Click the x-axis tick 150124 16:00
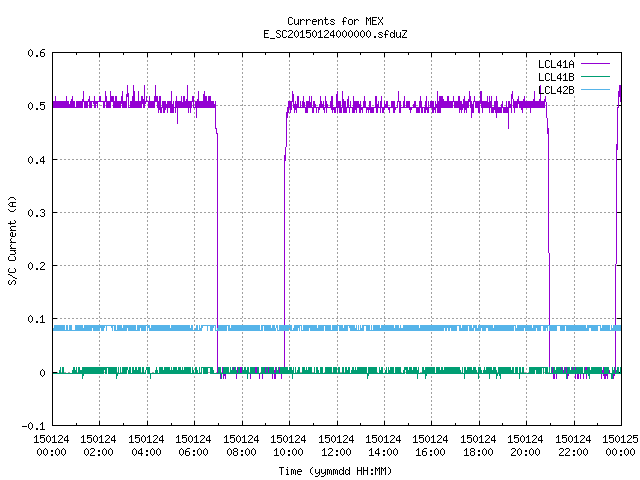The image size is (640, 480). pos(431,446)
